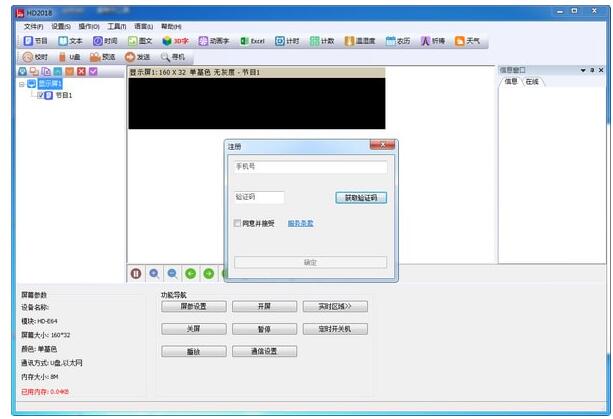Click the first blue icon above the program tree
The height and width of the screenshot is (419, 613).
click(22, 71)
